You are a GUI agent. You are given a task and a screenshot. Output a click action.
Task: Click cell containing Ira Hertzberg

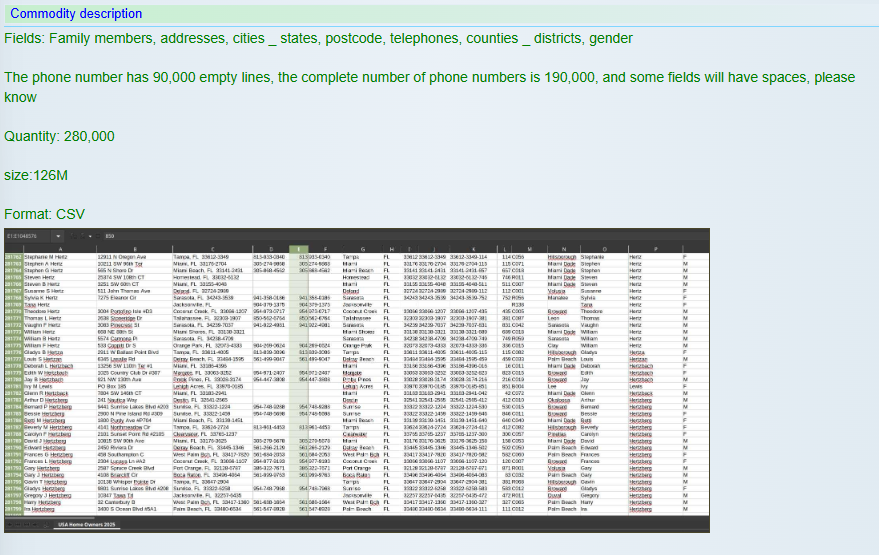(40, 508)
